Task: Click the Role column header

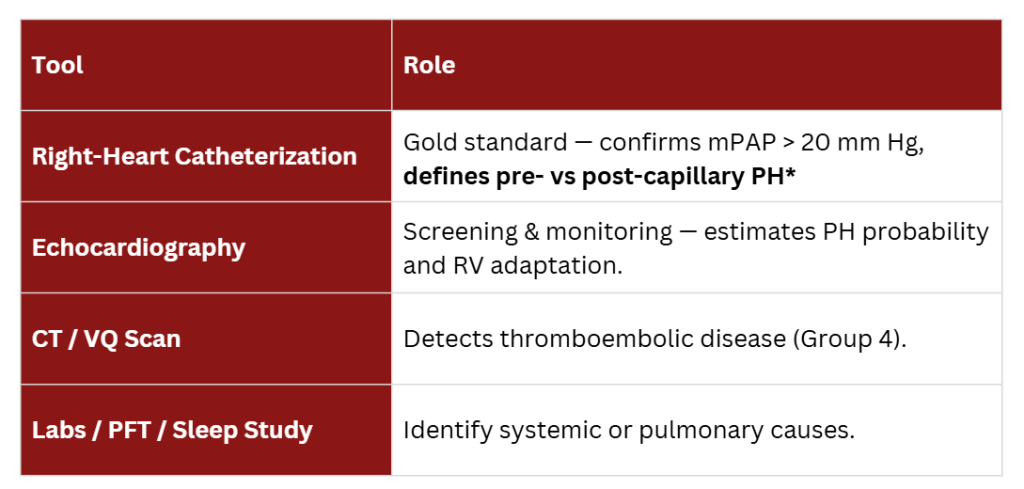Action: coord(429,66)
